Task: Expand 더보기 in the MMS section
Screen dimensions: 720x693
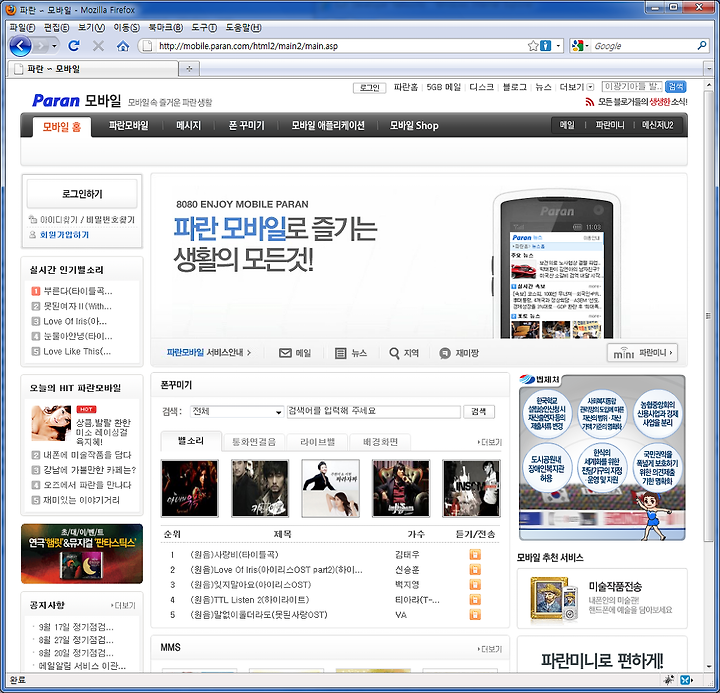Action: pos(489,649)
